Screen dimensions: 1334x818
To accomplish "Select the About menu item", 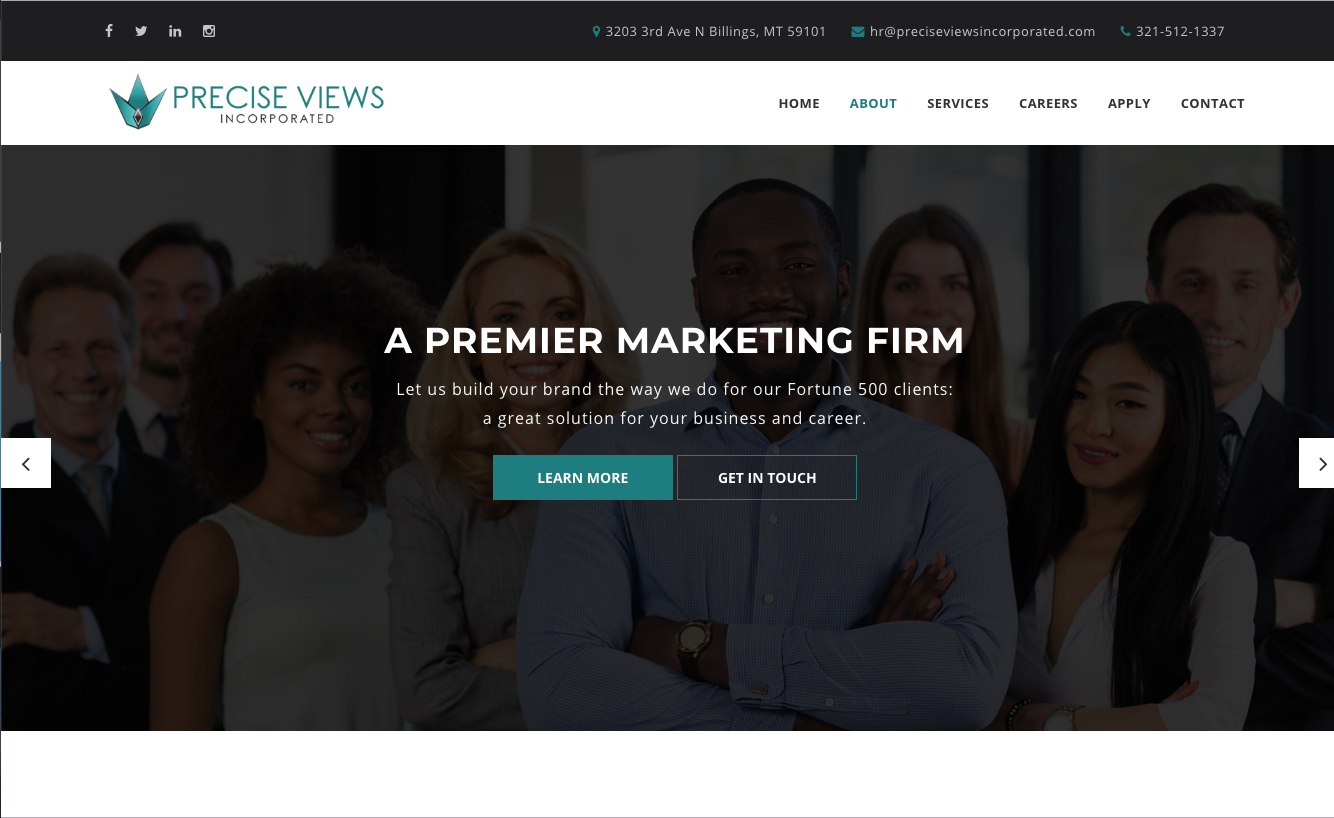I will pyautogui.click(x=873, y=103).
